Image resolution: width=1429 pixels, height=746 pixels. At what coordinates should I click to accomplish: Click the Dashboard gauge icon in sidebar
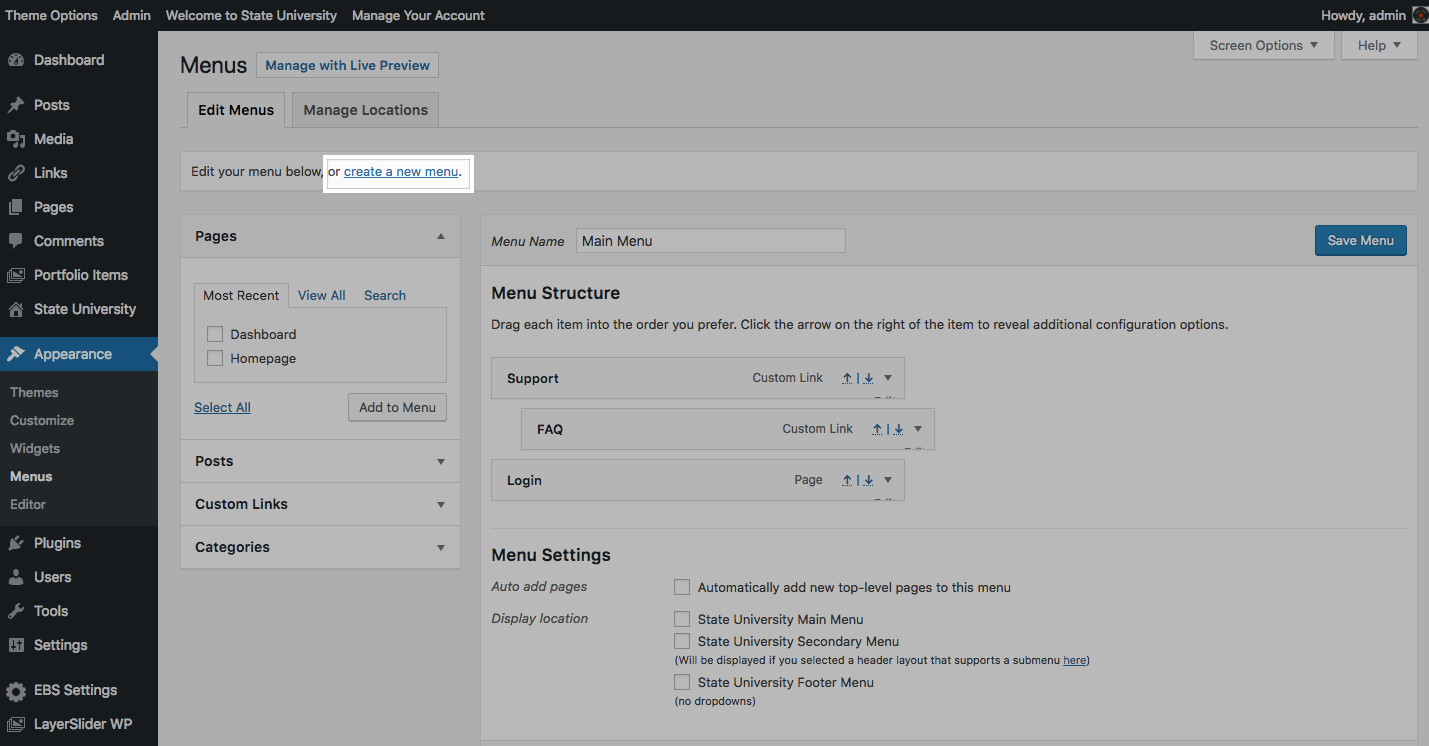pos(16,60)
